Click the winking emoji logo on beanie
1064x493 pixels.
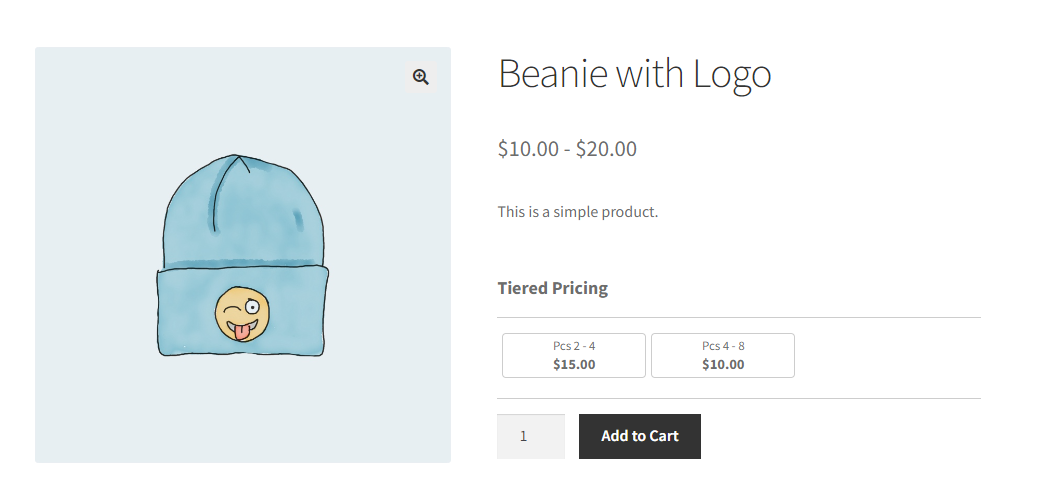[x=242, y=313]
